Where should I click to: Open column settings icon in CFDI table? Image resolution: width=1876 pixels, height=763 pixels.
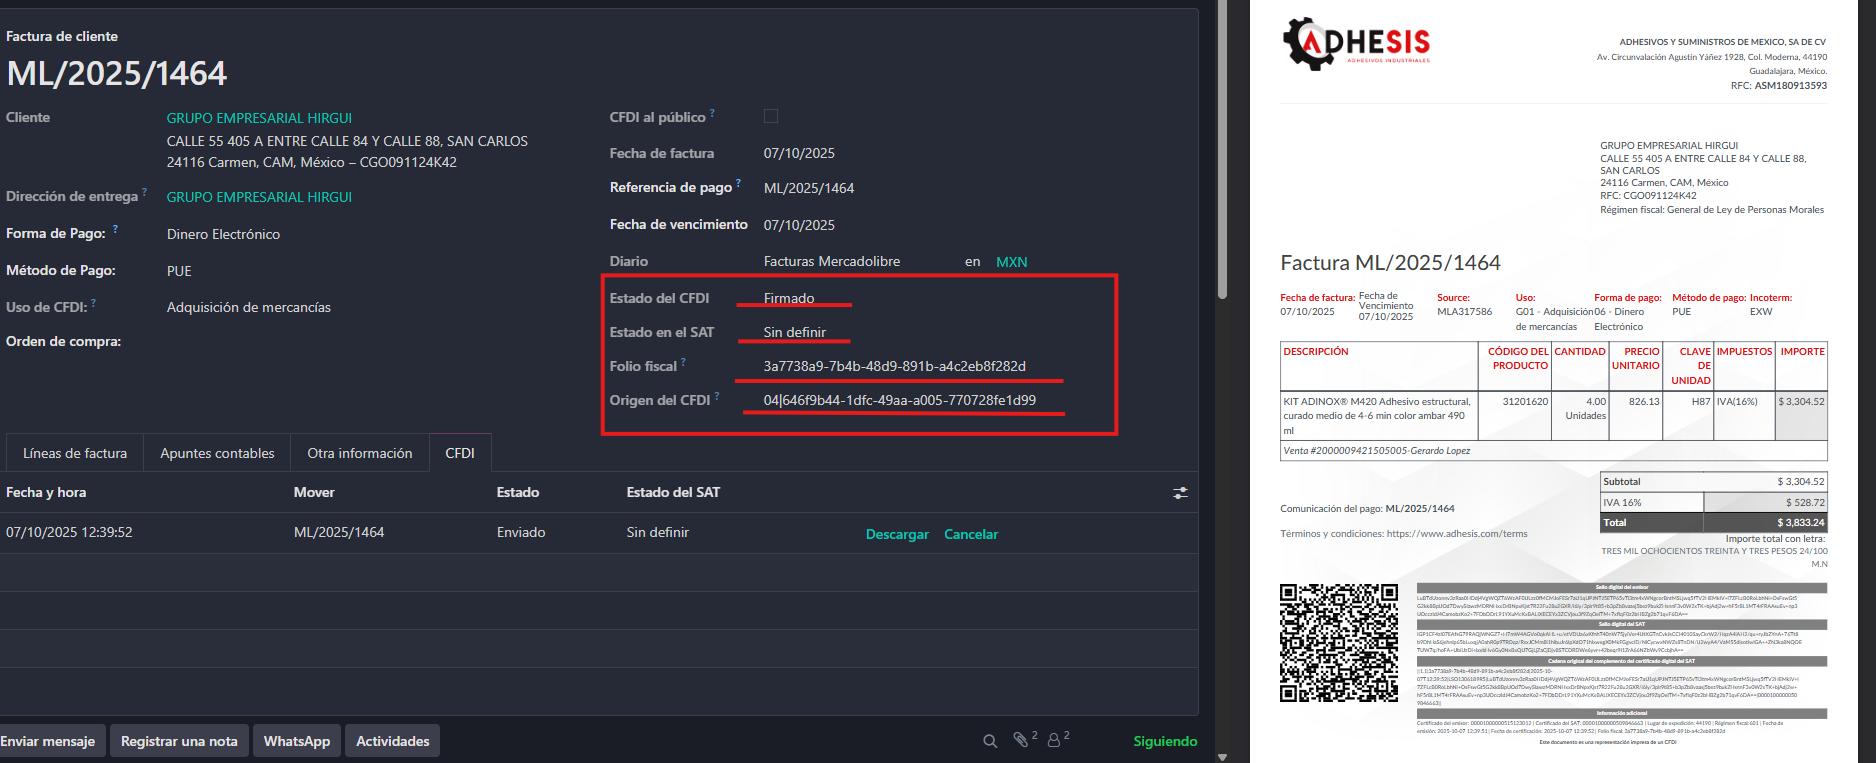coord(1181,493)
